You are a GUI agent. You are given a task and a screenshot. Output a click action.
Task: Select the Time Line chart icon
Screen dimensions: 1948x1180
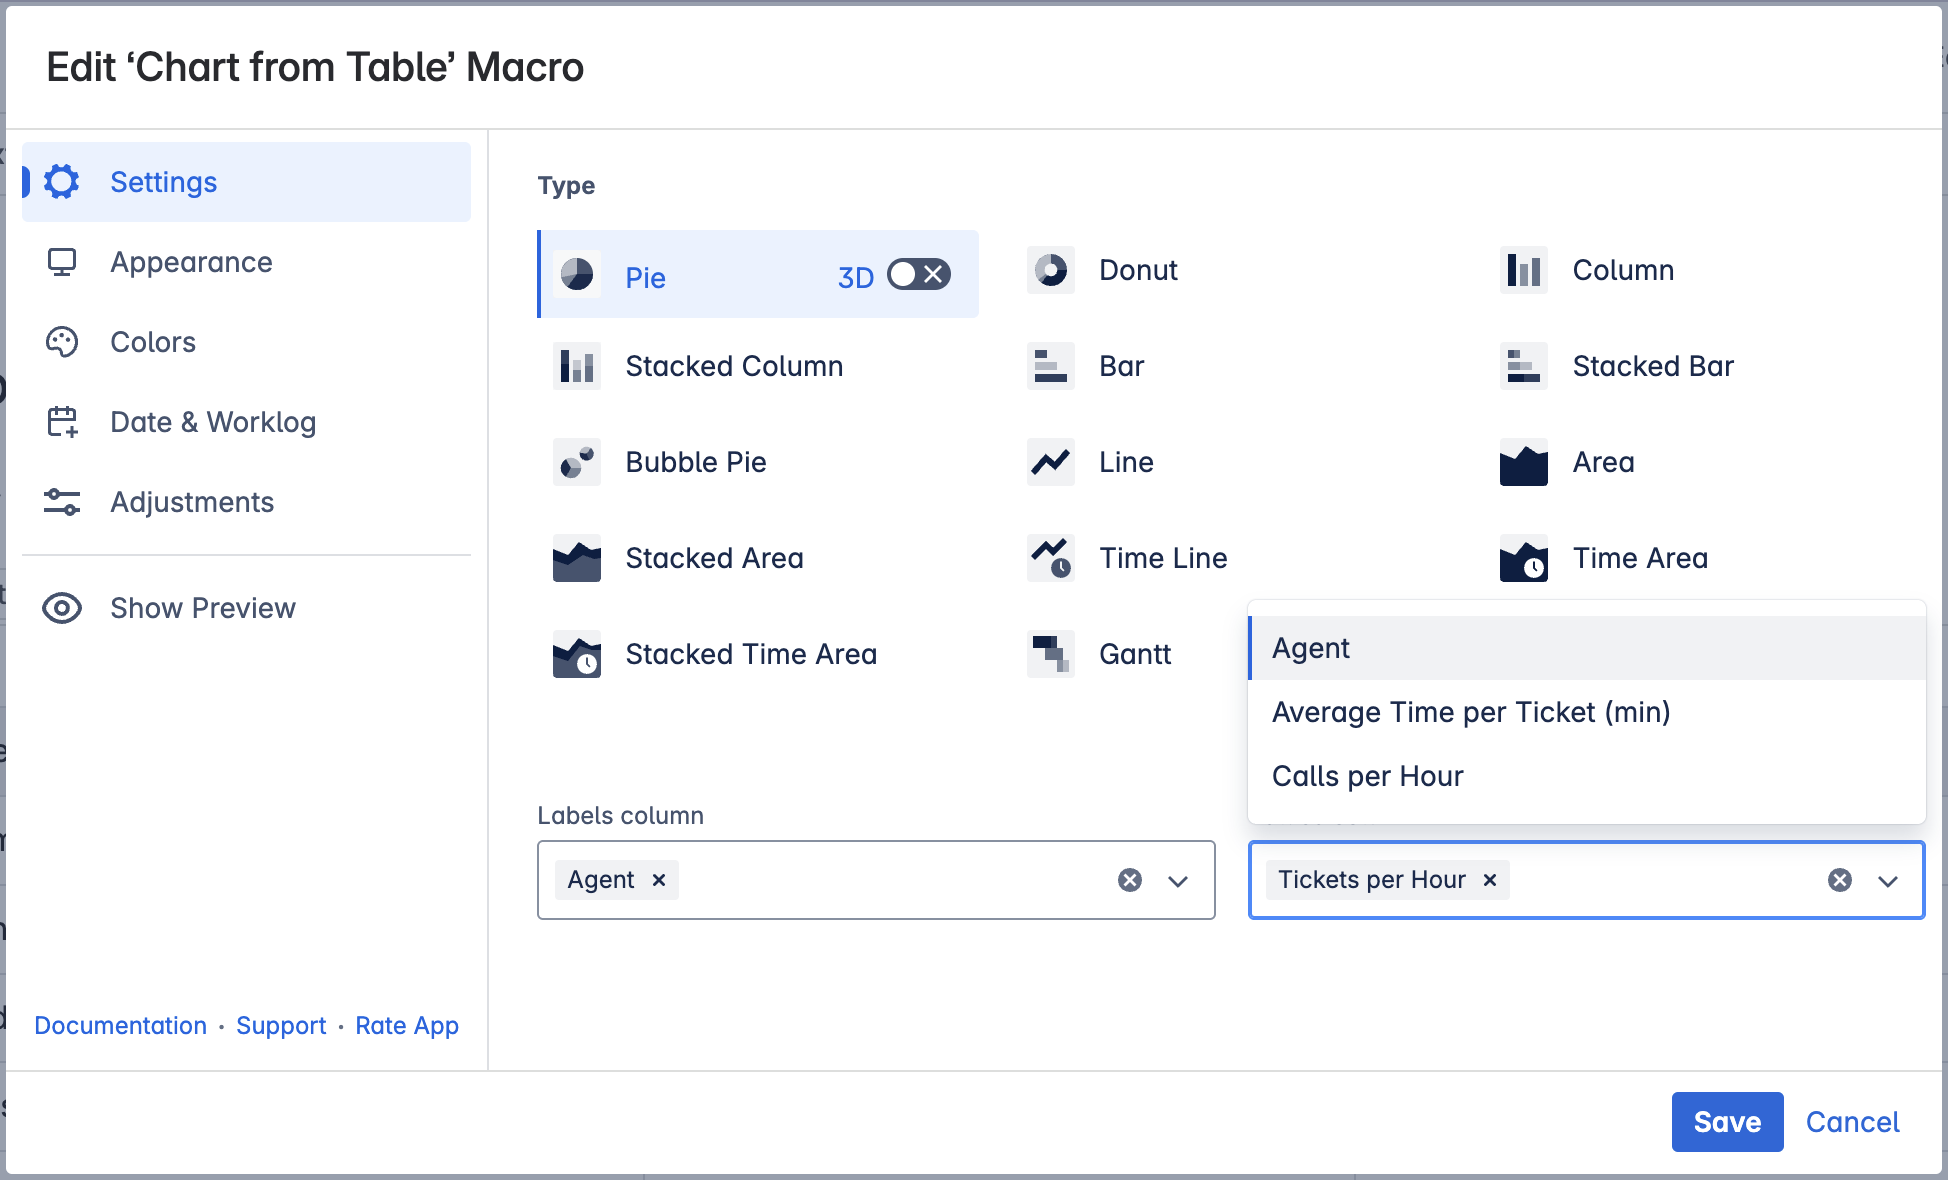click(x=1050, y=558)
